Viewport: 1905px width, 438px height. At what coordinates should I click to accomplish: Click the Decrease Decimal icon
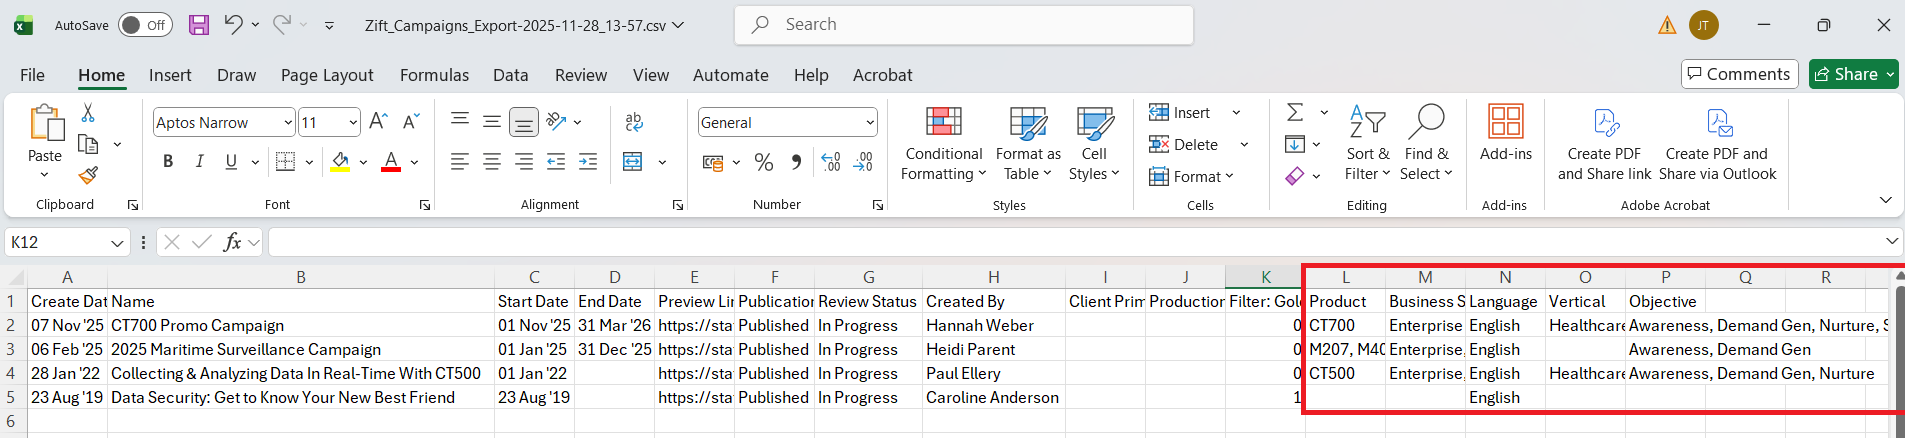863,162
